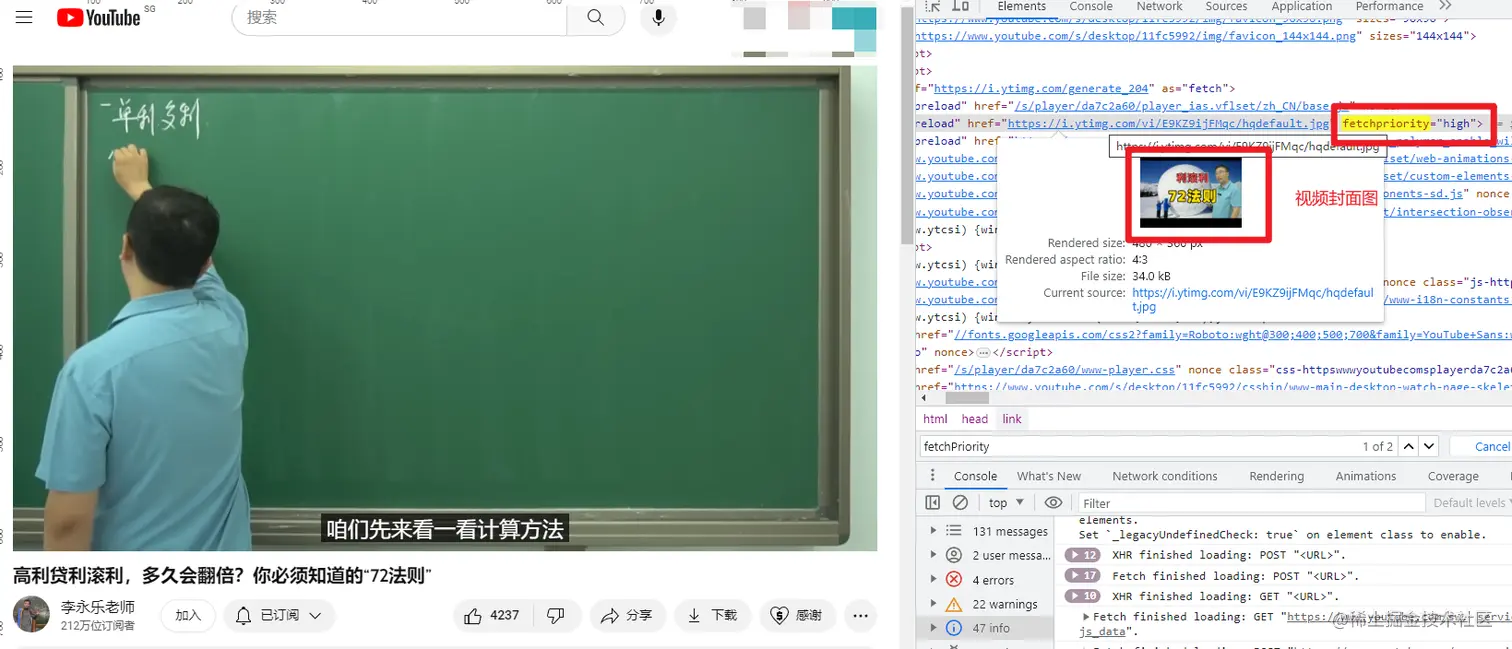Open 李永乐老师 channel avatar
The image size is (1512, 649).
click(31, 614)
